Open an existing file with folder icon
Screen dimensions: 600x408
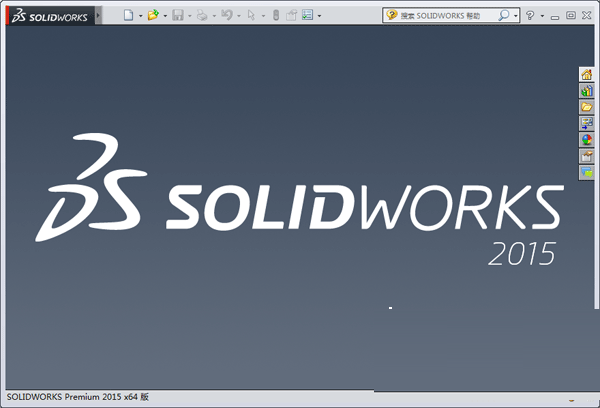[153, 15]
